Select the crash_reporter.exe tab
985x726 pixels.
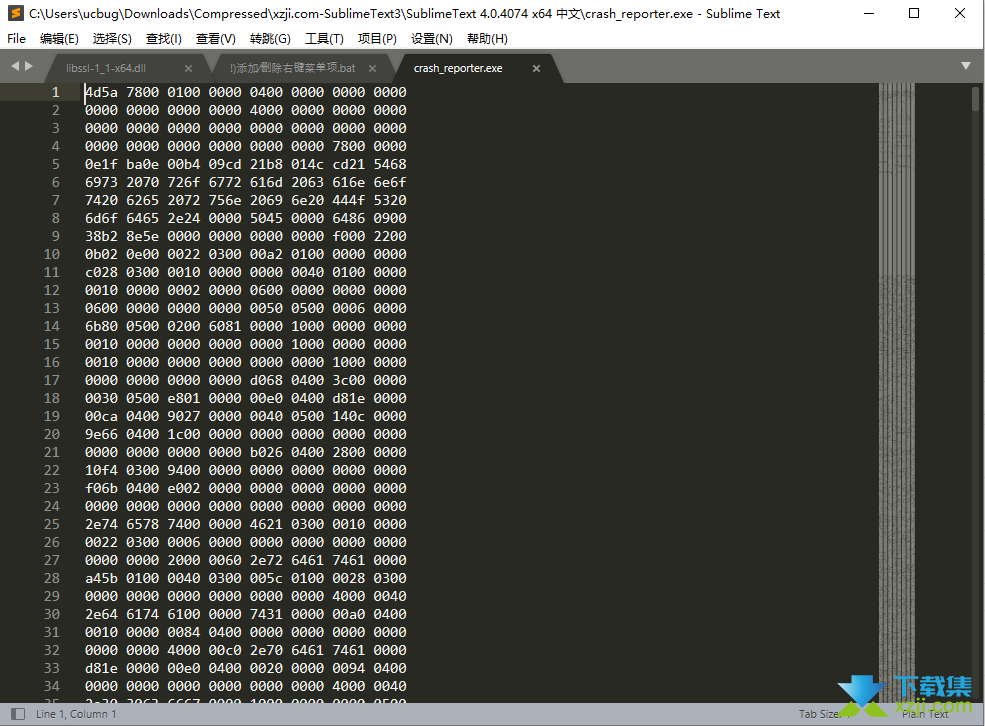click(458, 68)
